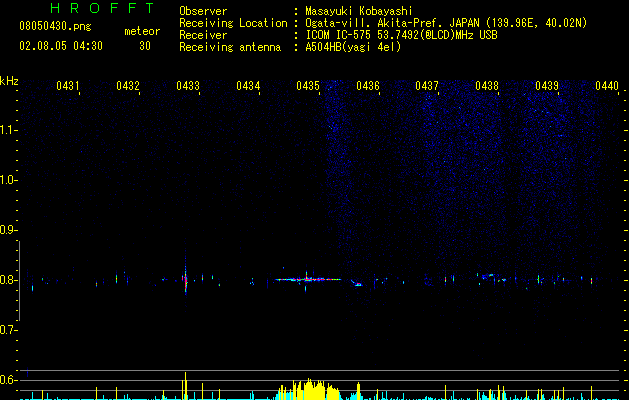629x400 pixels.
Task: Click the 0433 time marker
Action: coord(188,85)
